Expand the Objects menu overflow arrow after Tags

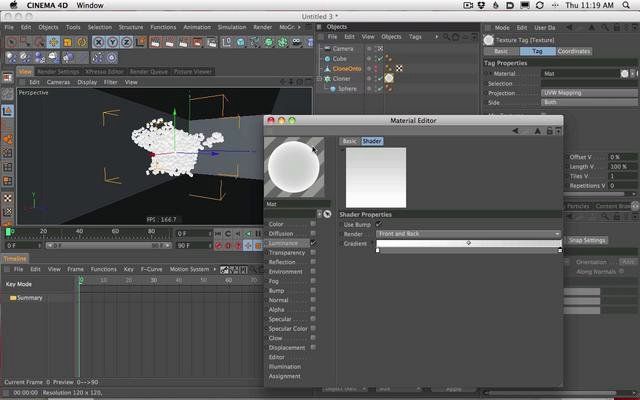[436, 37]
